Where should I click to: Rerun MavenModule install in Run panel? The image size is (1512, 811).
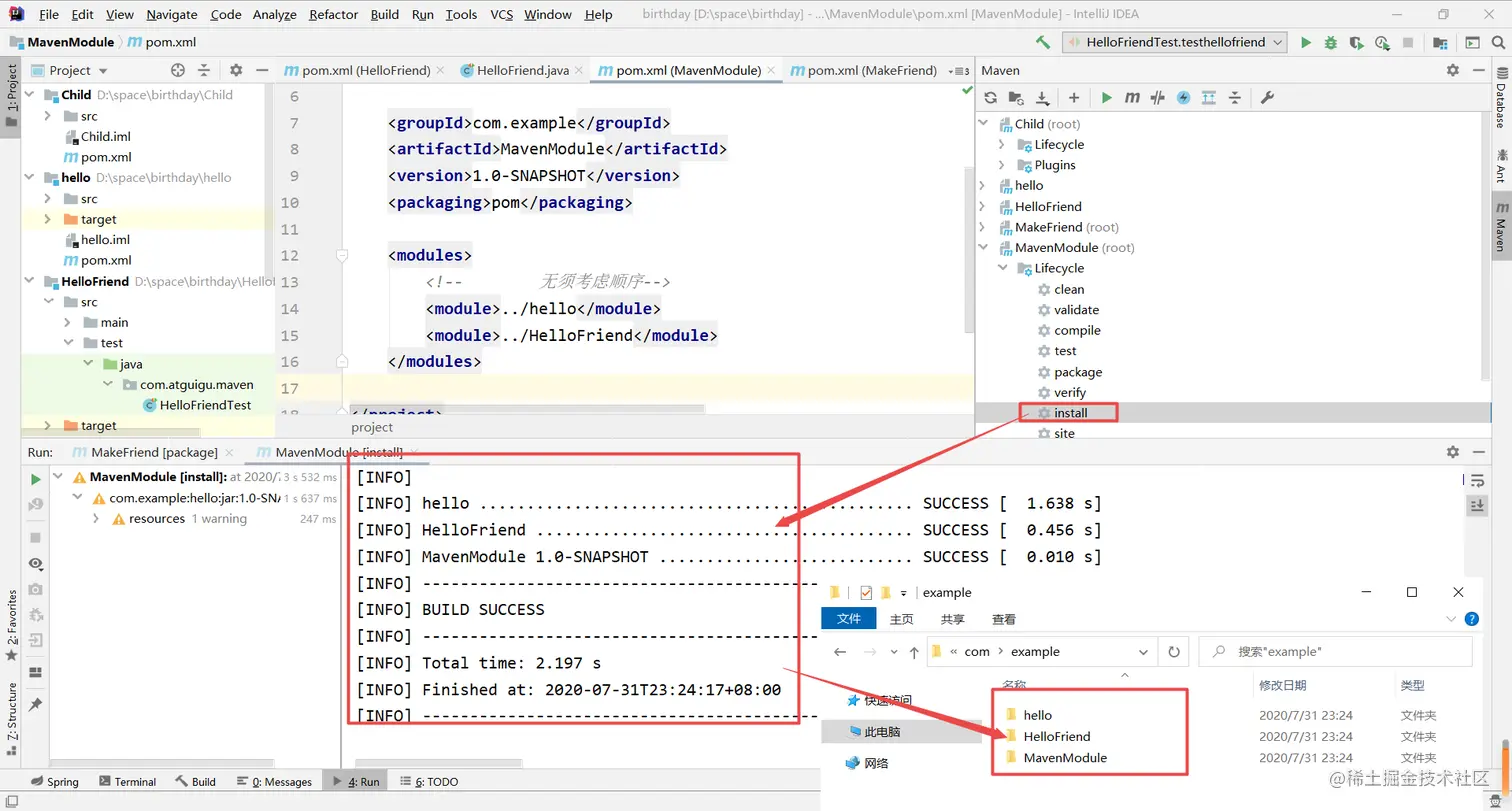pos(36,479)
